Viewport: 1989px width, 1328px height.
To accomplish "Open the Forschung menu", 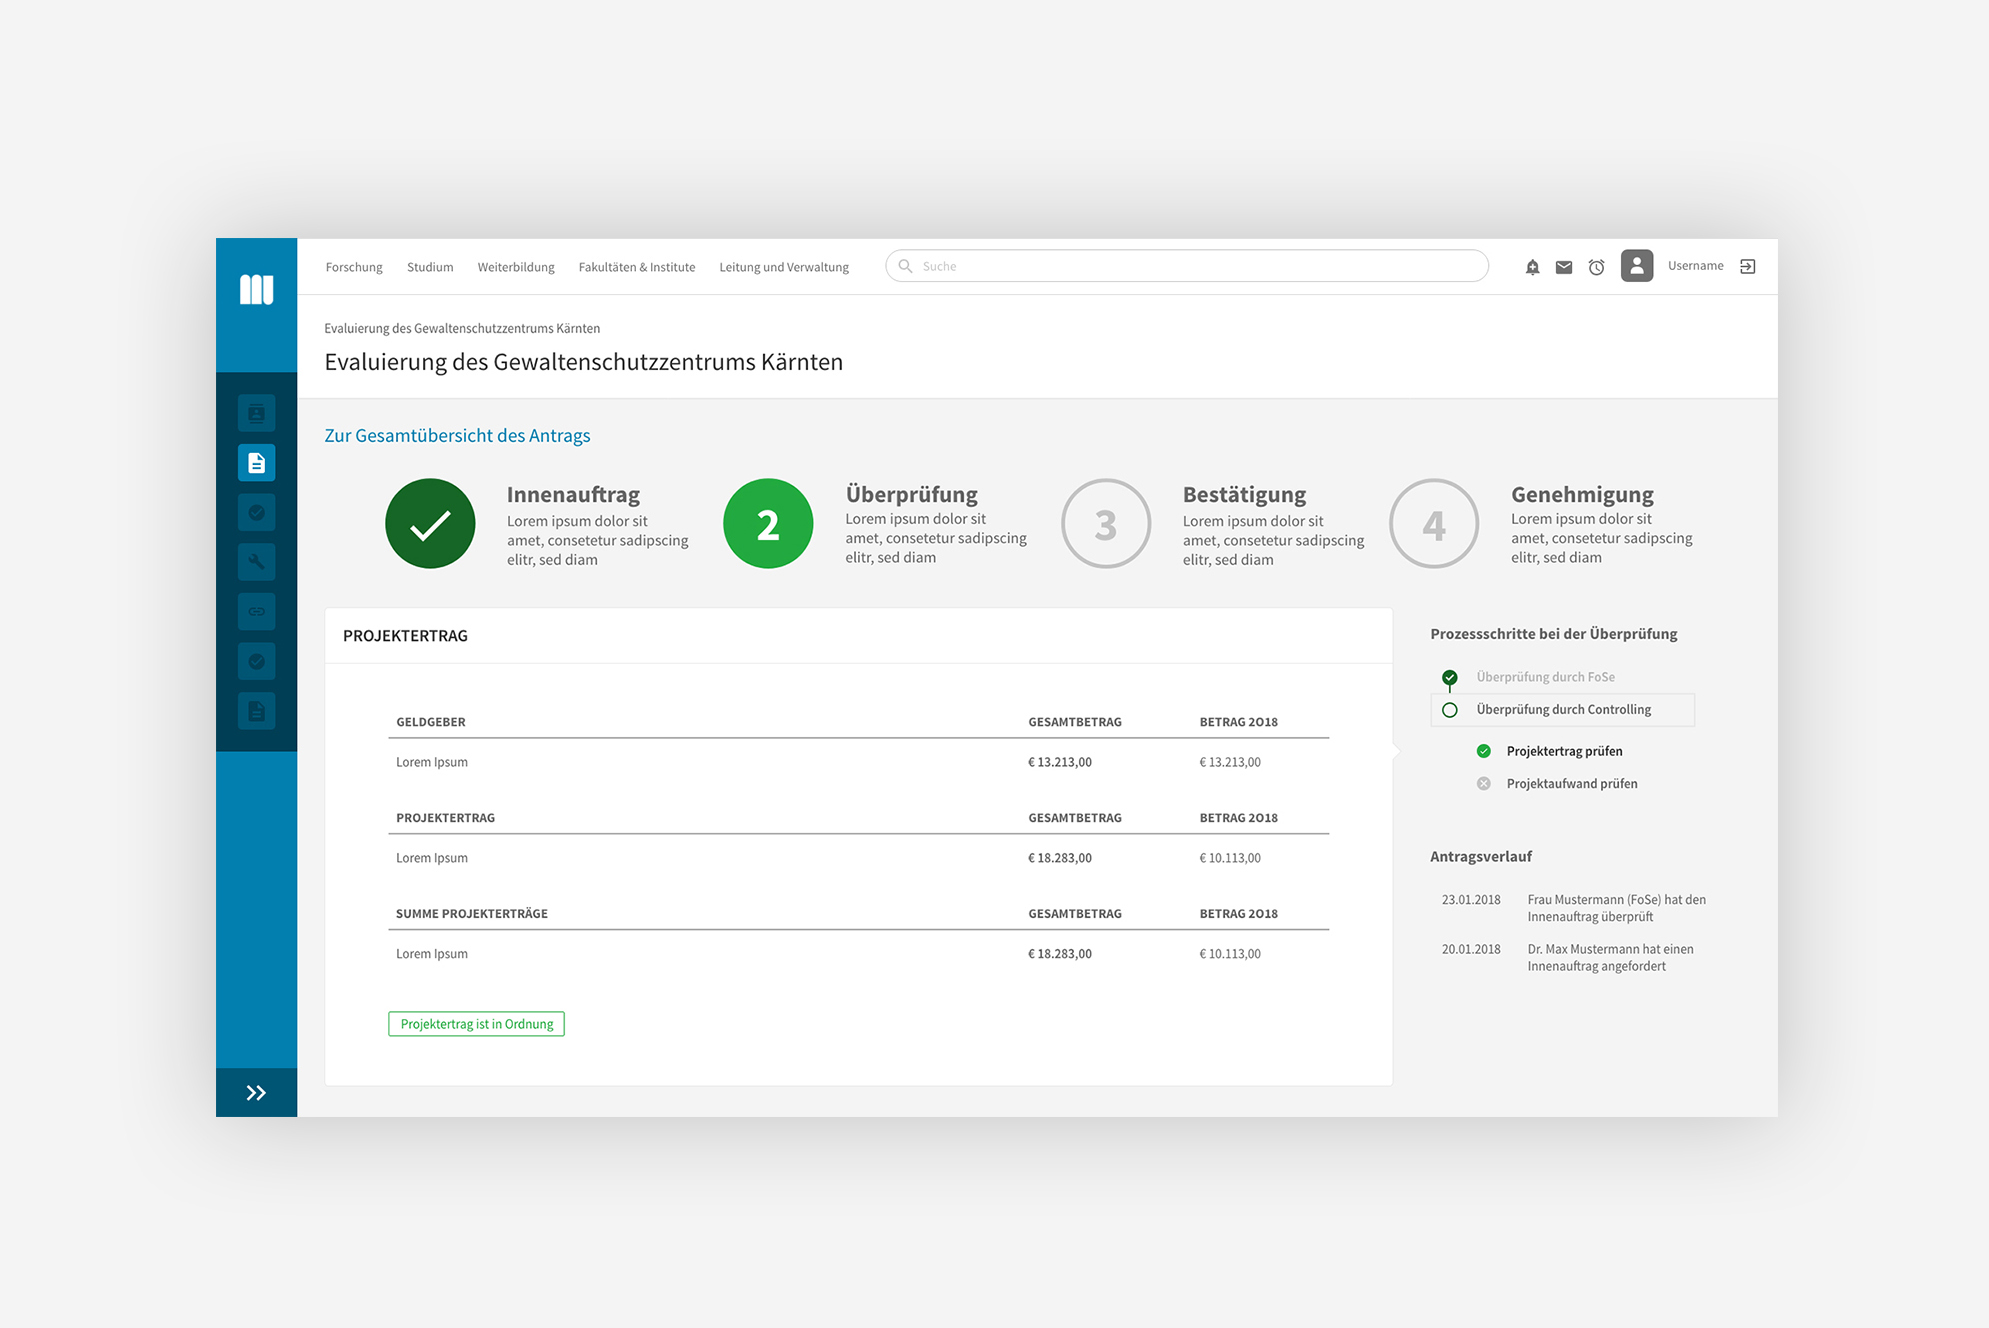I will click(354, 267).
